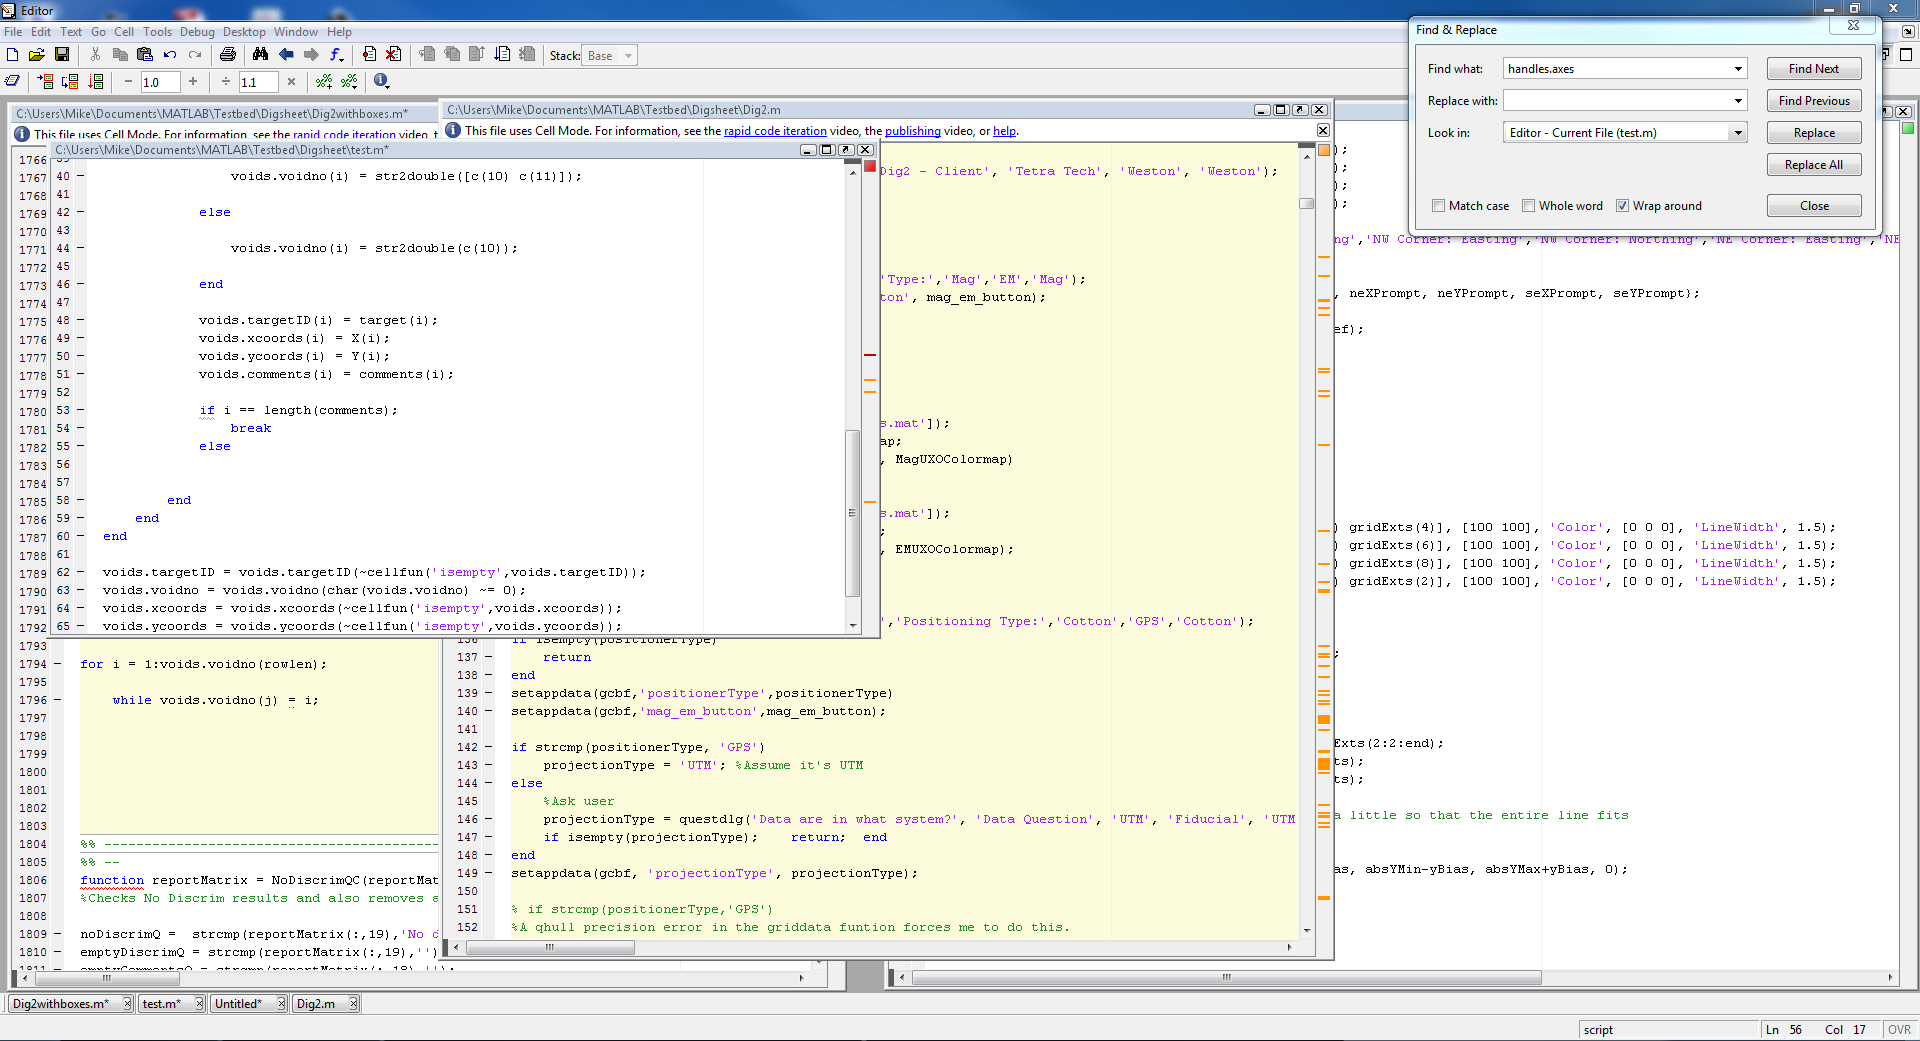1920x1041 pixels.
Task: Open file with the folder icon
Action: (x=37, y=55)
